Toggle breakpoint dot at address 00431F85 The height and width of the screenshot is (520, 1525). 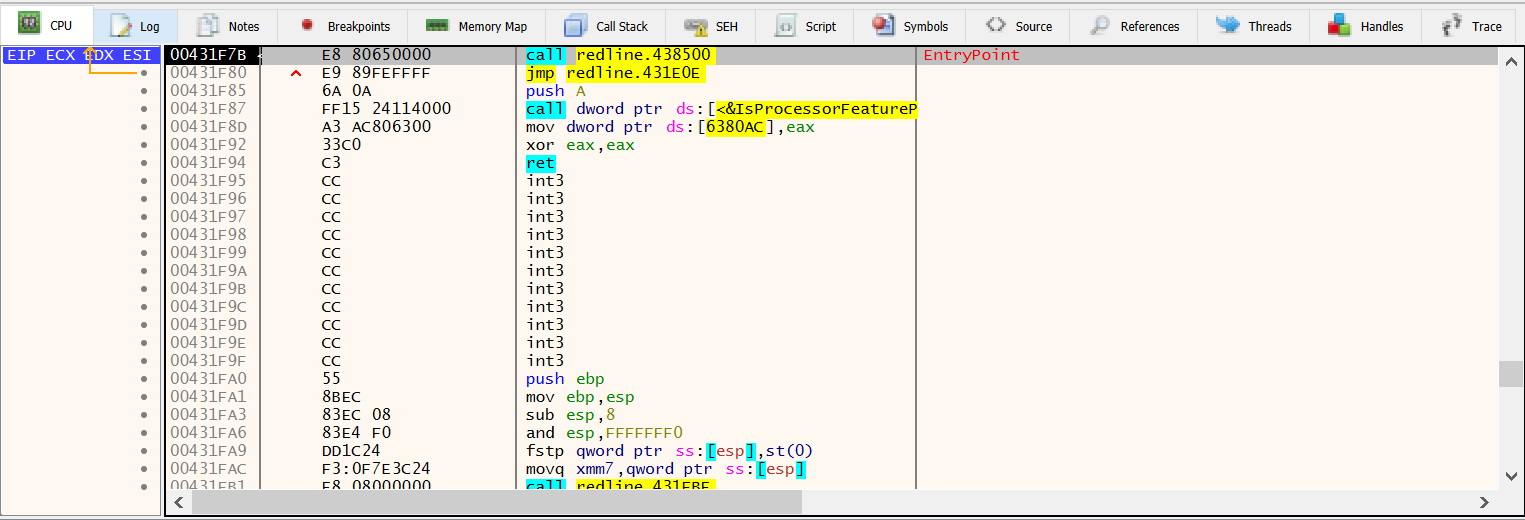tap(145, 91)
